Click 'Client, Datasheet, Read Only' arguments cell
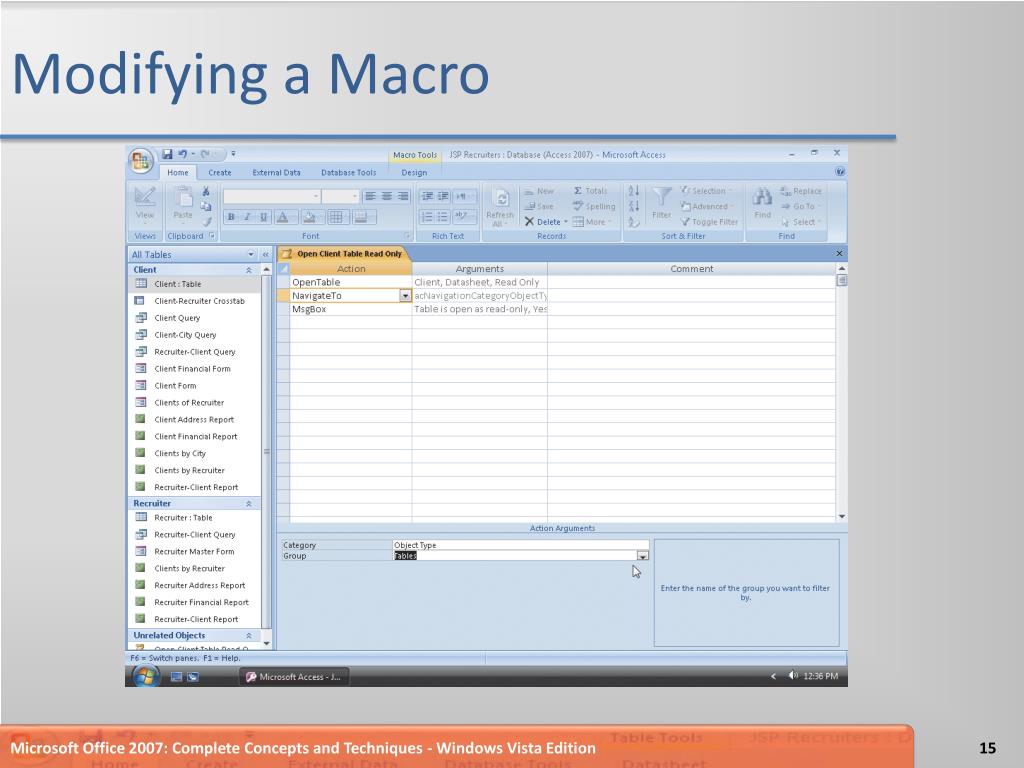The height and width of the screenshot is (768, 1024). 479,282
